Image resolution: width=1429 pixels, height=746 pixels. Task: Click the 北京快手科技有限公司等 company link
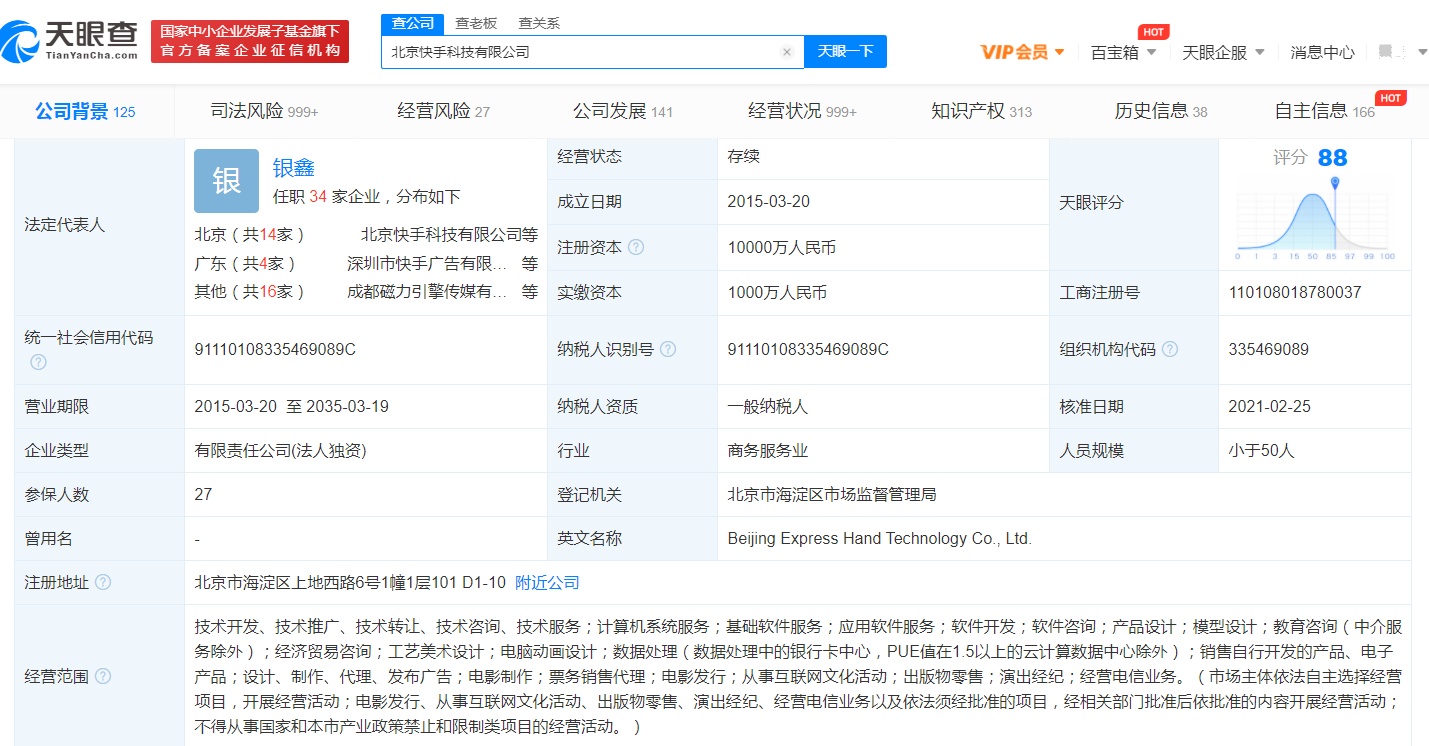click(449, 235)
